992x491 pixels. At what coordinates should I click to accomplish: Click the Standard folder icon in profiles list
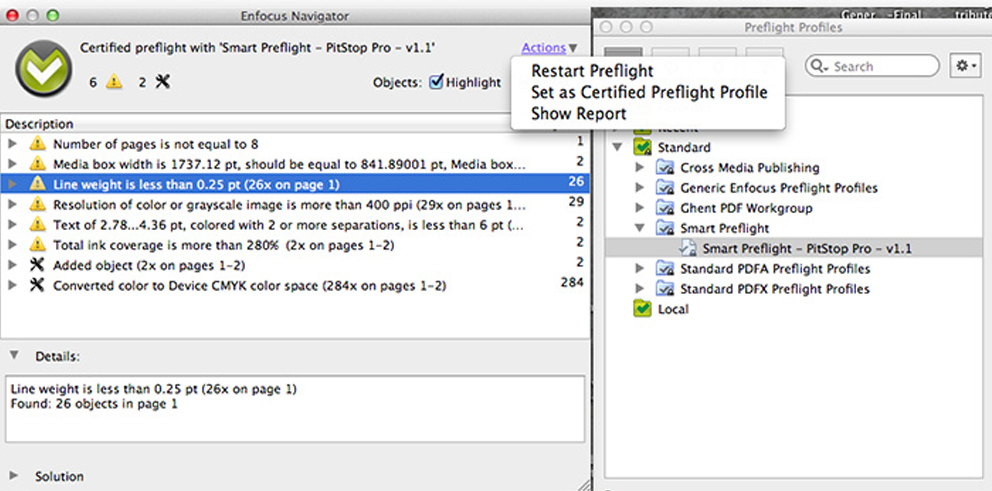tap(643, 148)
